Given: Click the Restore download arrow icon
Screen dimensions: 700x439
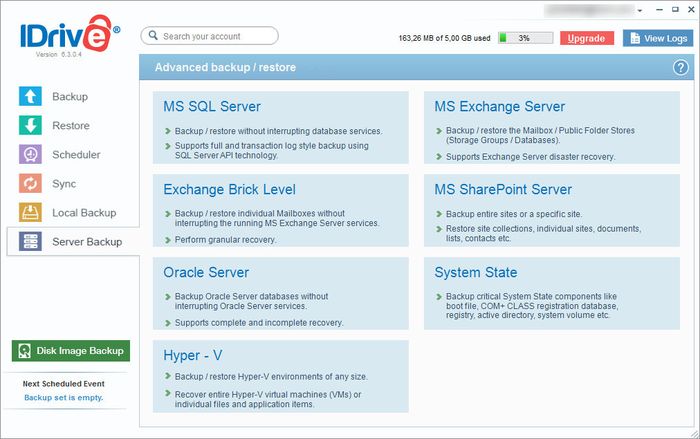Looking at the screenshot, I should click(31, 126).
